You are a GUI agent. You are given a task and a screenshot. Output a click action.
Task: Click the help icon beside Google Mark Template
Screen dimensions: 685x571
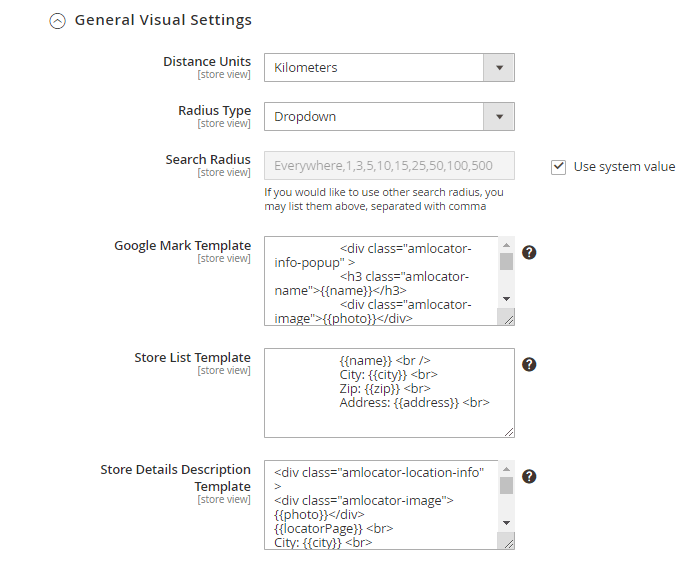529,252
